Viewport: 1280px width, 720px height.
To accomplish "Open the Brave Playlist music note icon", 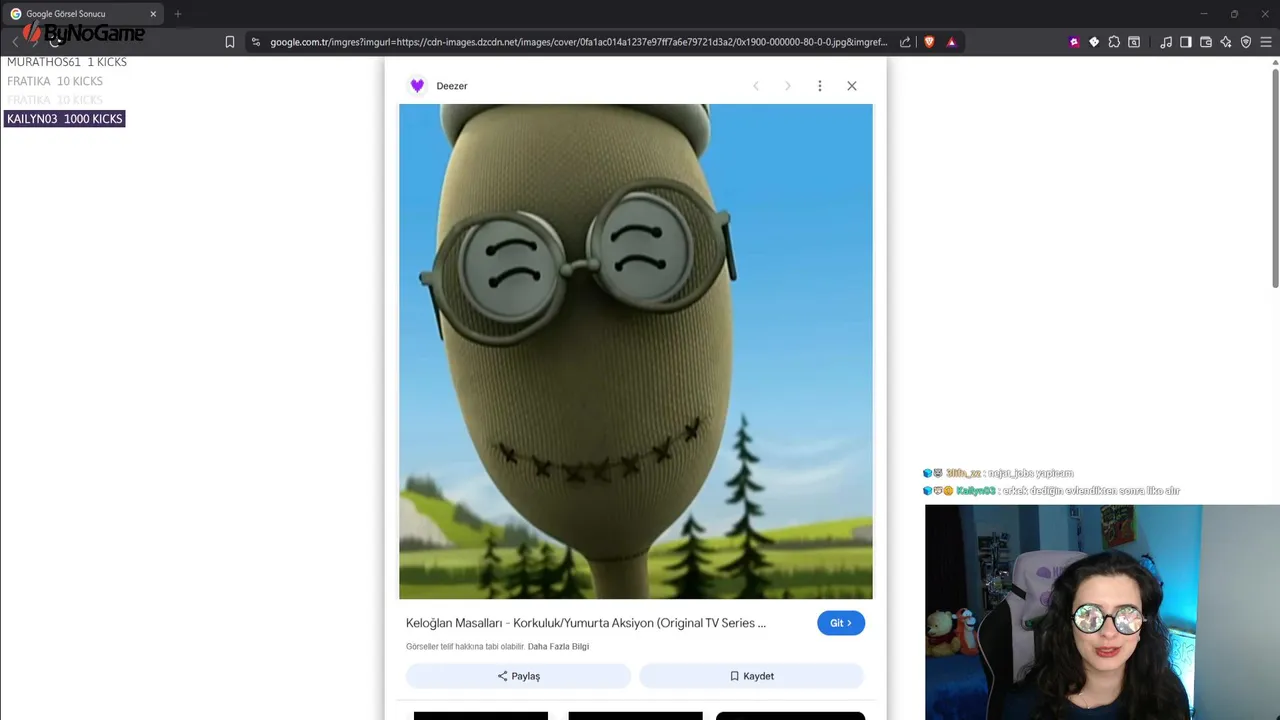I will (x=1166, y=42).
